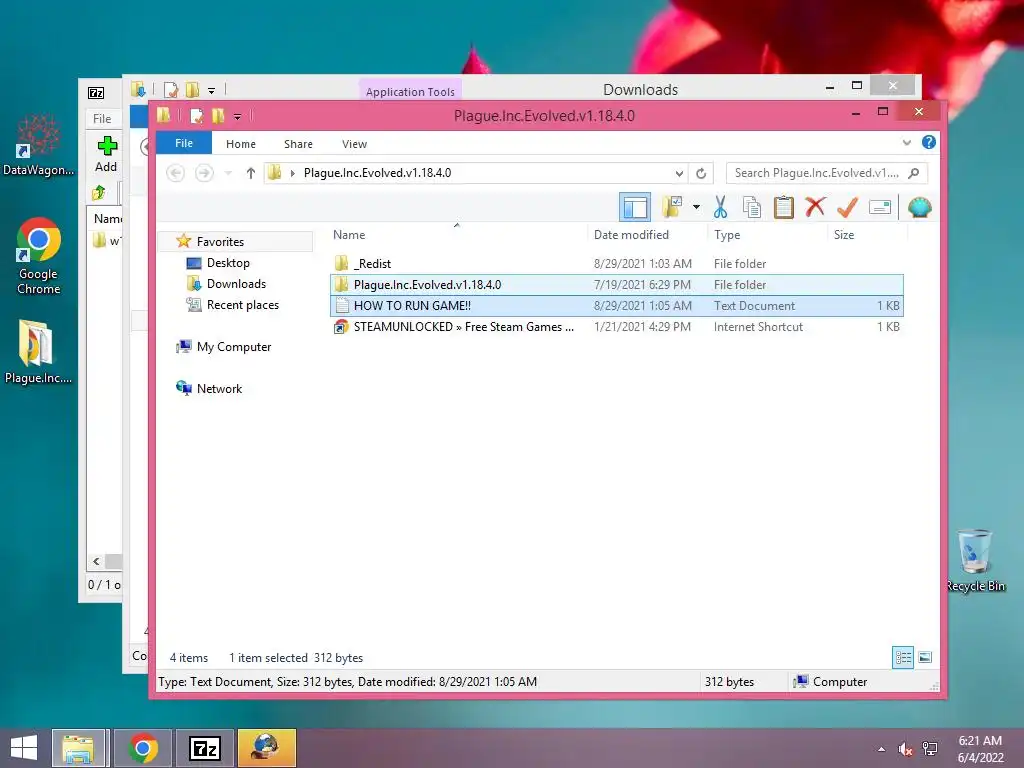Image resolution: width=1024 pixels, height=768 pixels.
Task: Click the Properties icon in Downloads window title bar
Action: [x=170, y=89]
